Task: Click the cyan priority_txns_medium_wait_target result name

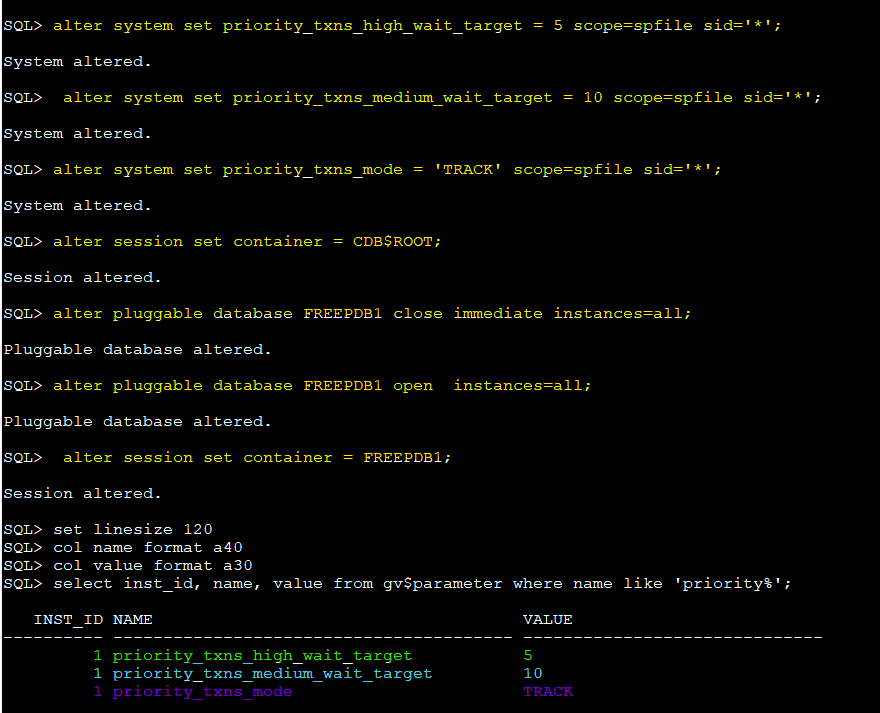Action: tap(272, 674)
